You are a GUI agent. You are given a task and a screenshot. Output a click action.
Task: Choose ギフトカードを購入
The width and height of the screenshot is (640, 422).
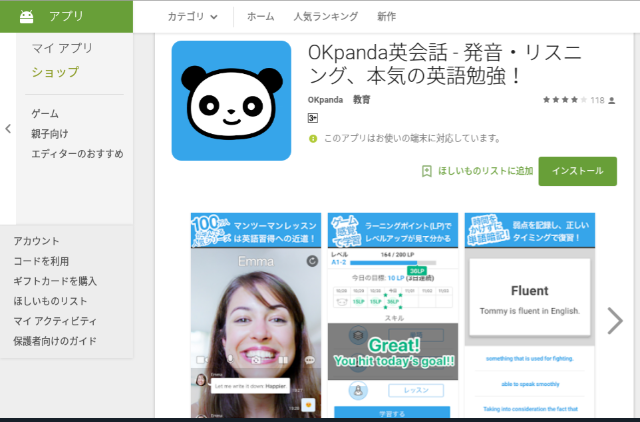55,281
